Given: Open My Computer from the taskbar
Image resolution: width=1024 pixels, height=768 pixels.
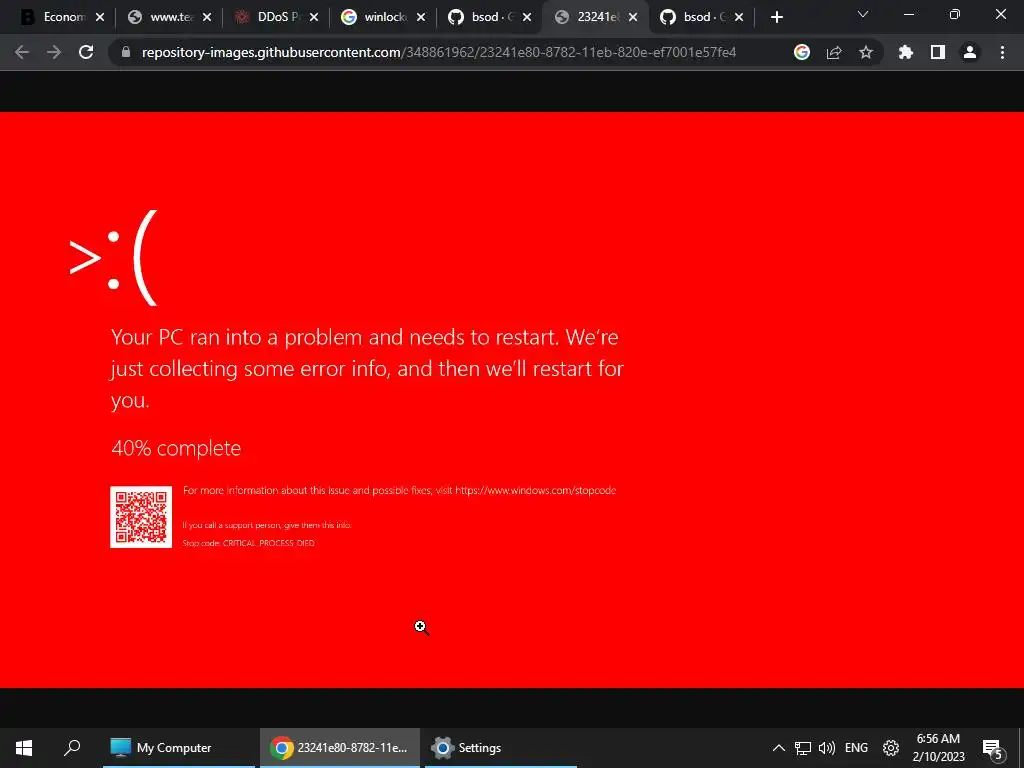Looking at the screenshot, I should point(178,748).
